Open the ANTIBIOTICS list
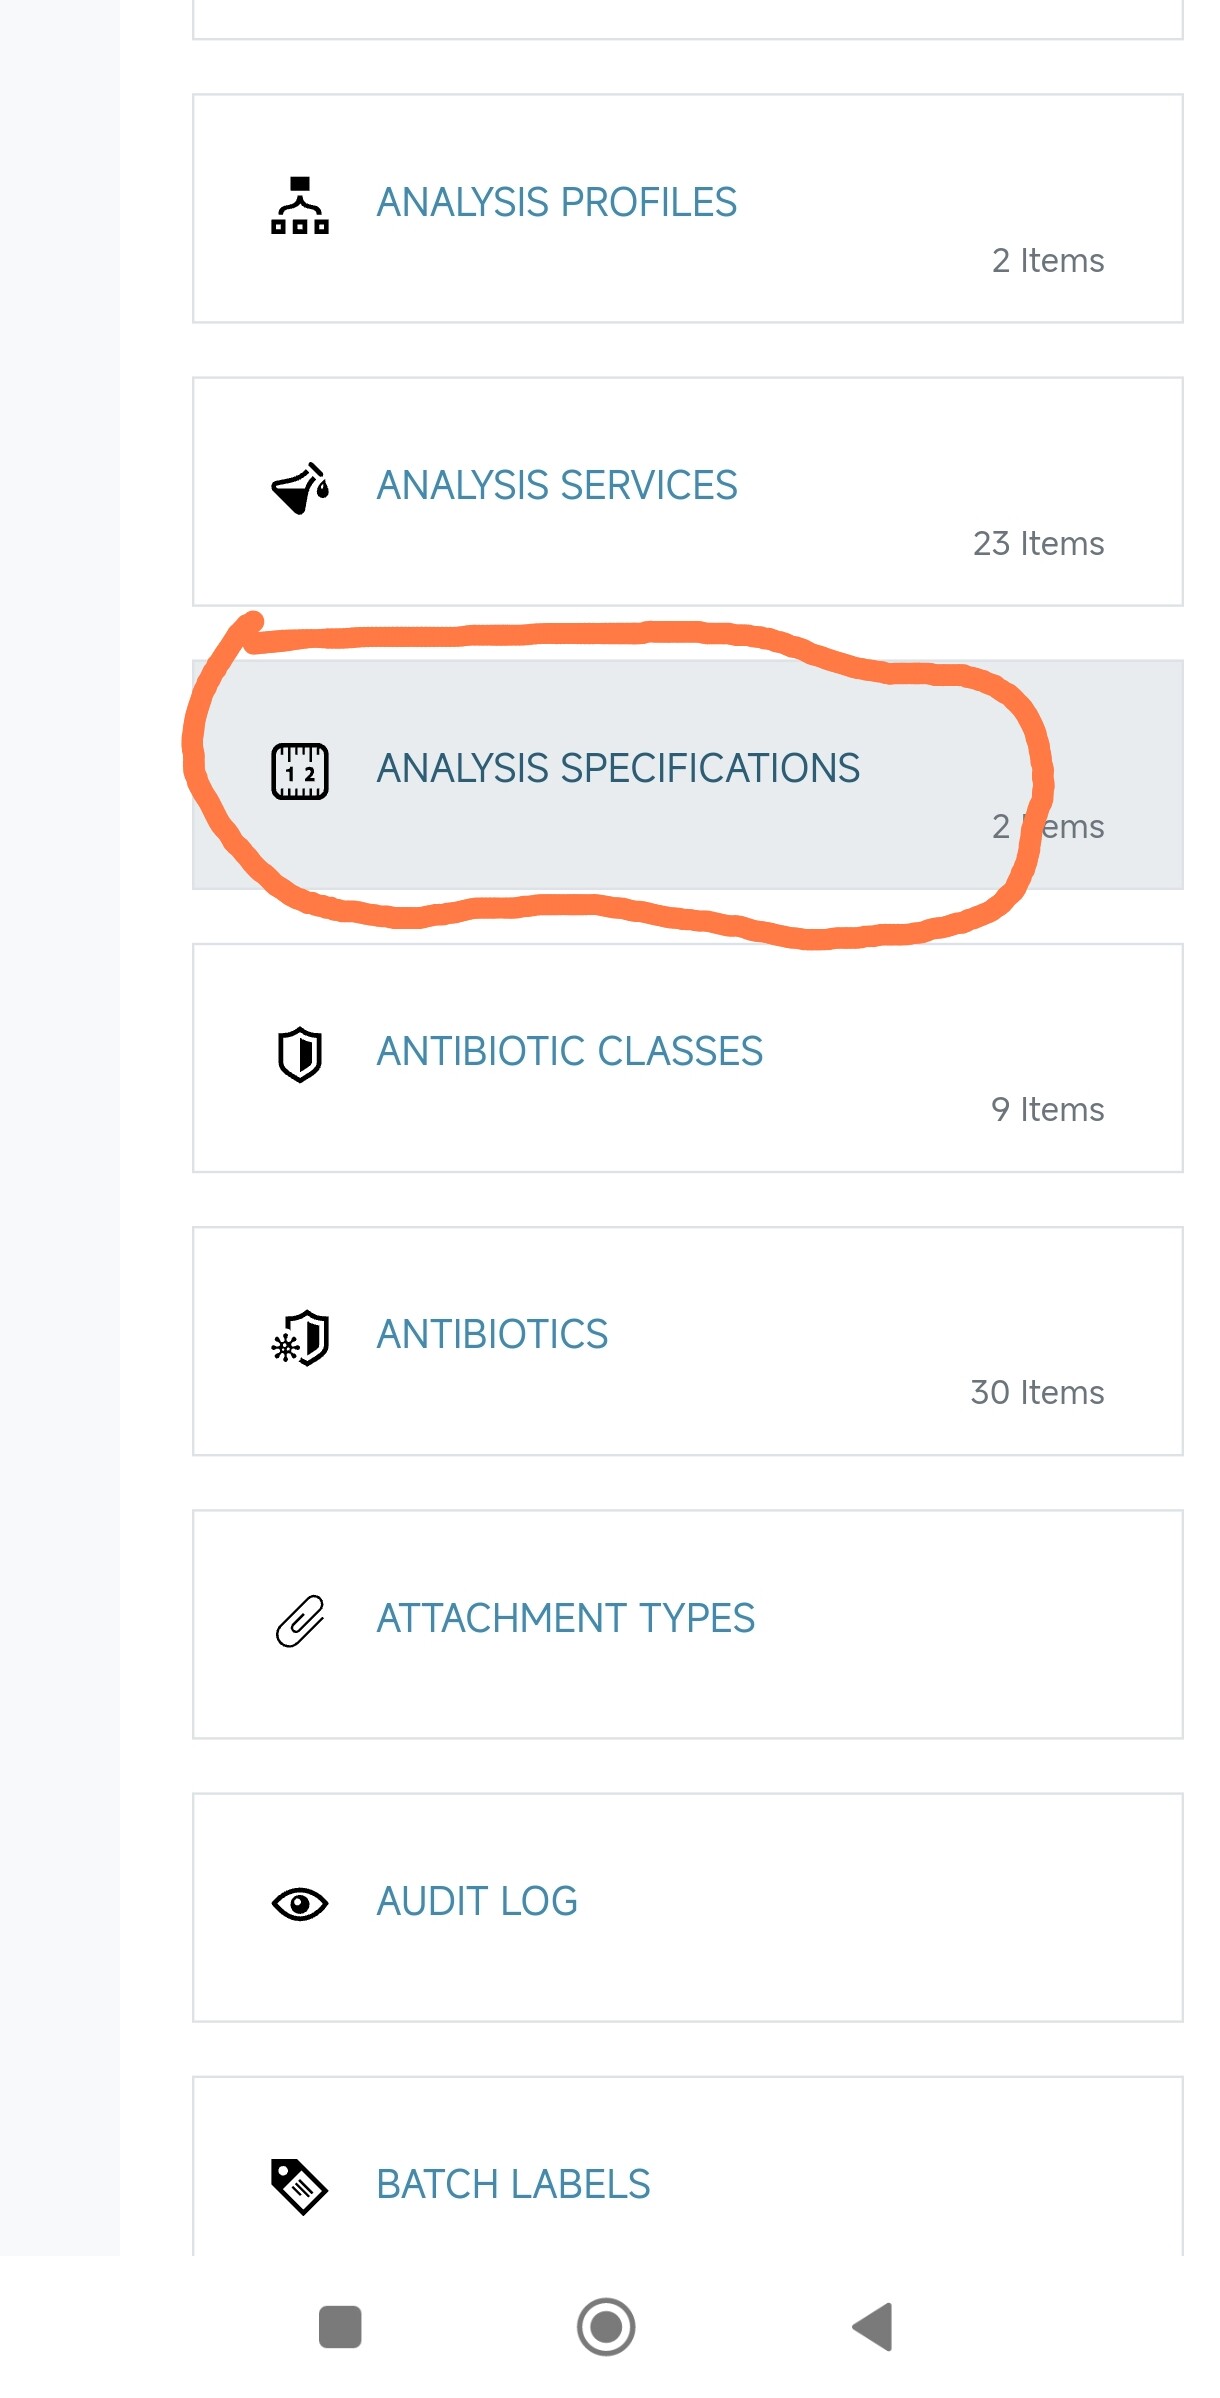The width and height of the screenshot is (1220, 2398). pos(492,1334)
